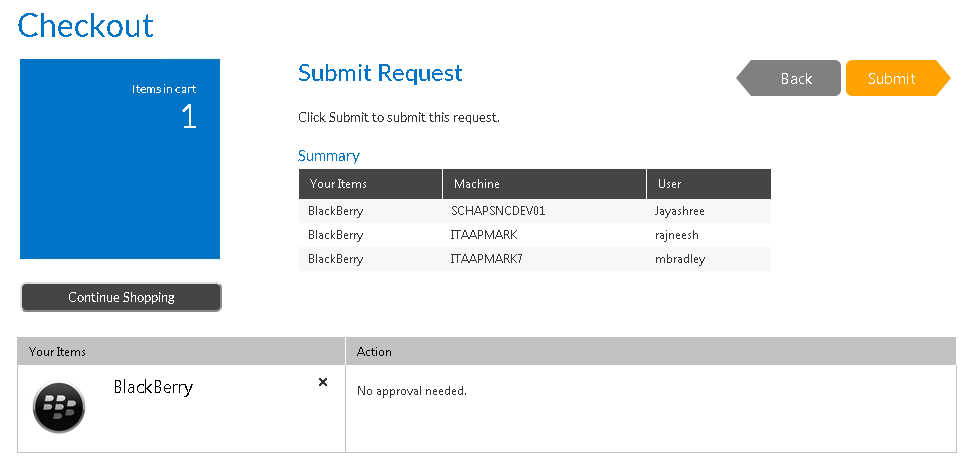Viewport: 961px width, 458px height.
Task: Click the Continue Shopping button
Action: [121, 297]
